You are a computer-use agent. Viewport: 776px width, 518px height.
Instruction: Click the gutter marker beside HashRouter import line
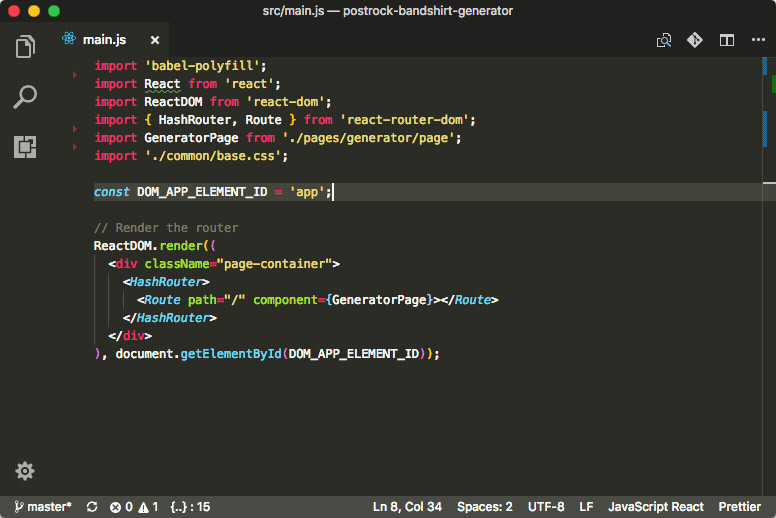click(x=75, y=129)
